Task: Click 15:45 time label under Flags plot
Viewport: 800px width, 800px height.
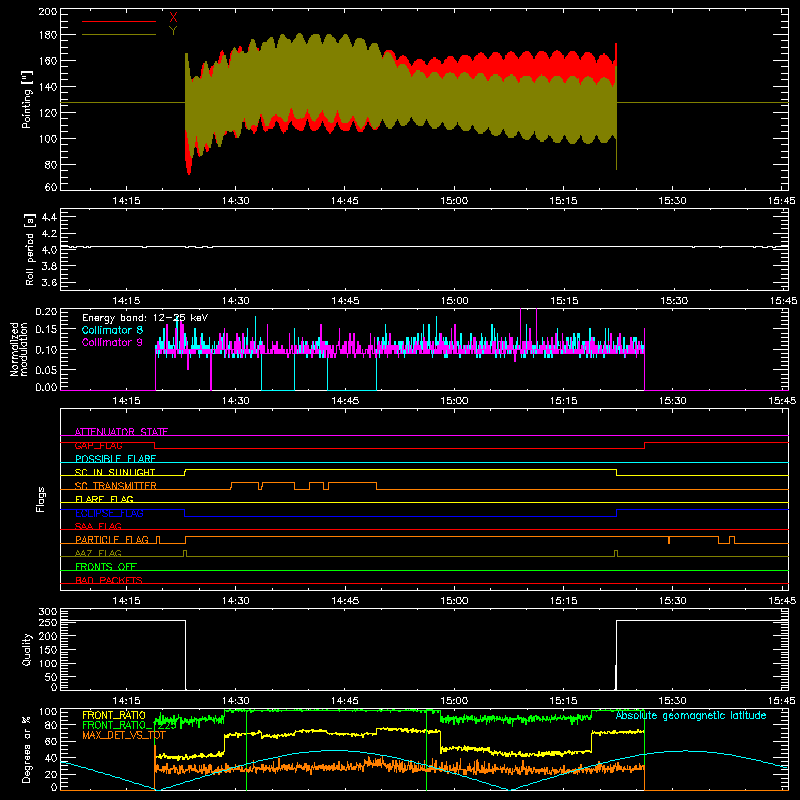Action: click(782, 601)
